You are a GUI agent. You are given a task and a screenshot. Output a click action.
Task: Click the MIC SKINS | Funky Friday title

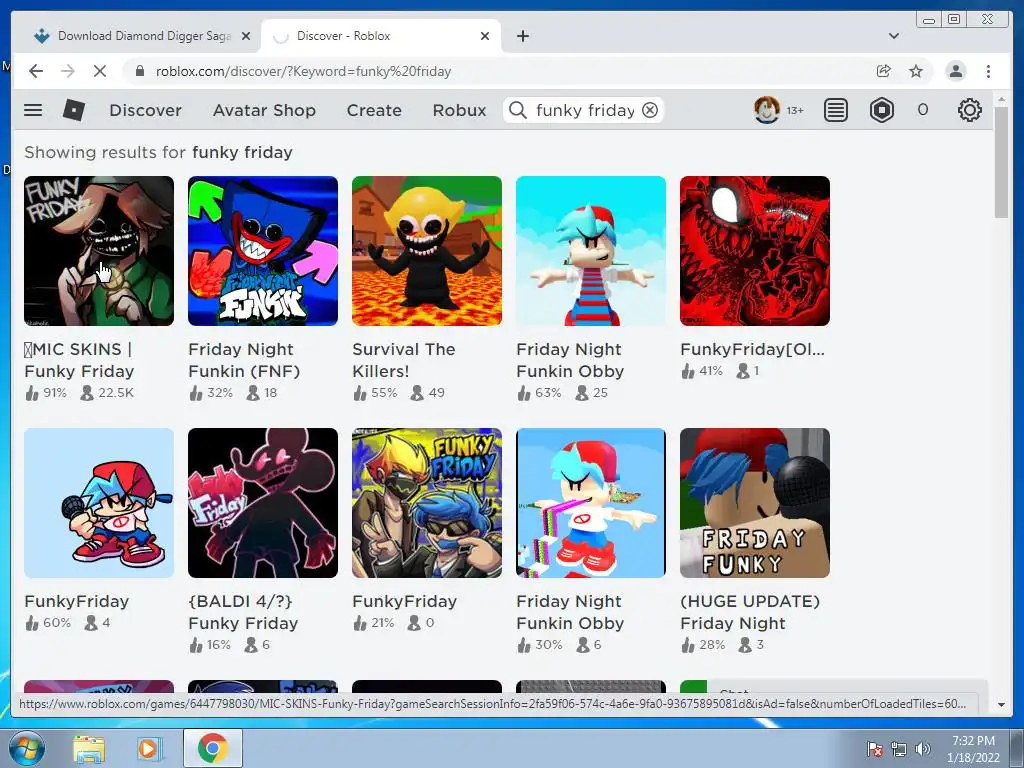pyautogui.click(x=80, y=360)
